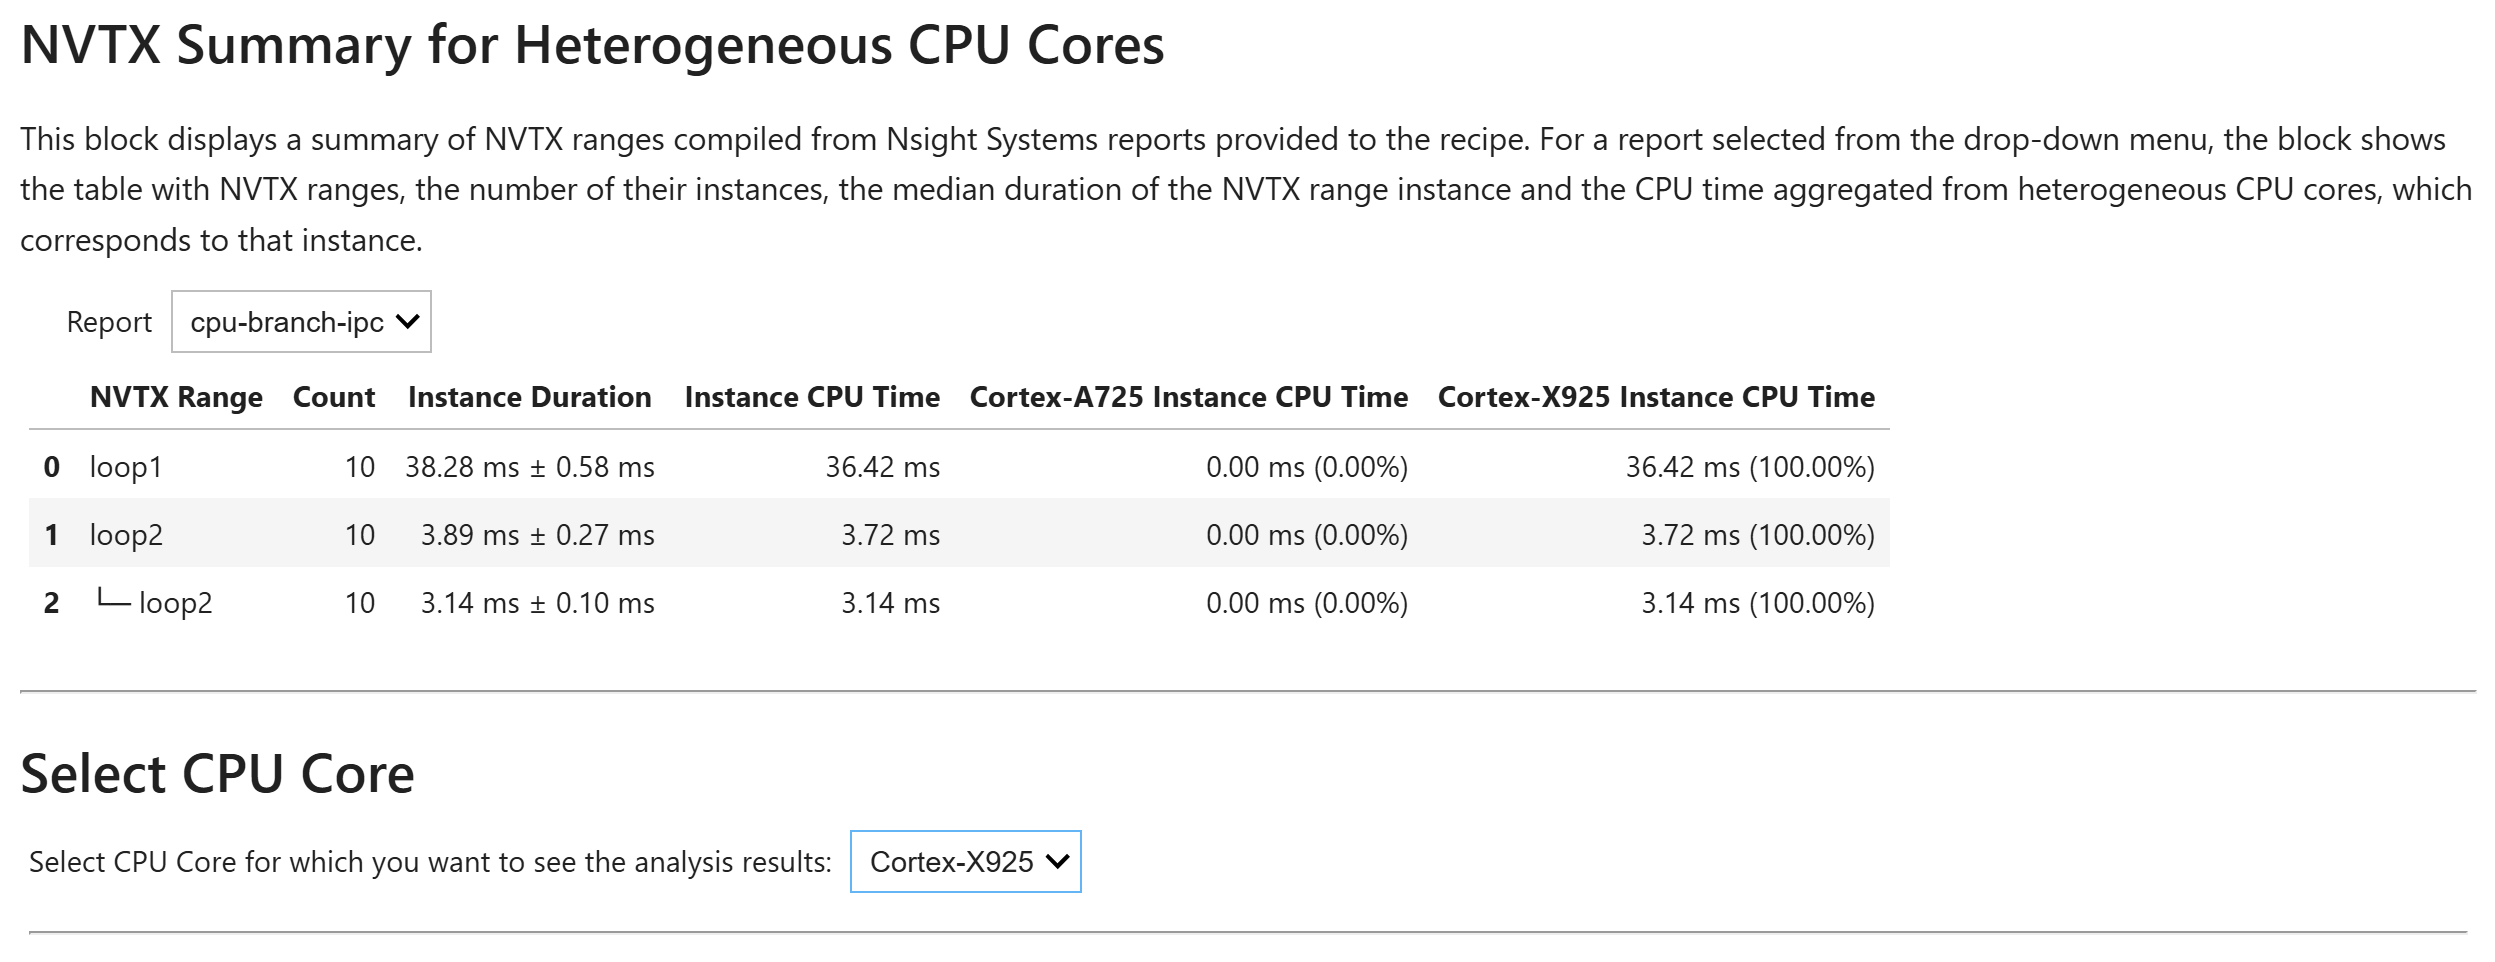2495x962 pixels.
Task: Click the Select CPU Core heading
Action: 219,771
